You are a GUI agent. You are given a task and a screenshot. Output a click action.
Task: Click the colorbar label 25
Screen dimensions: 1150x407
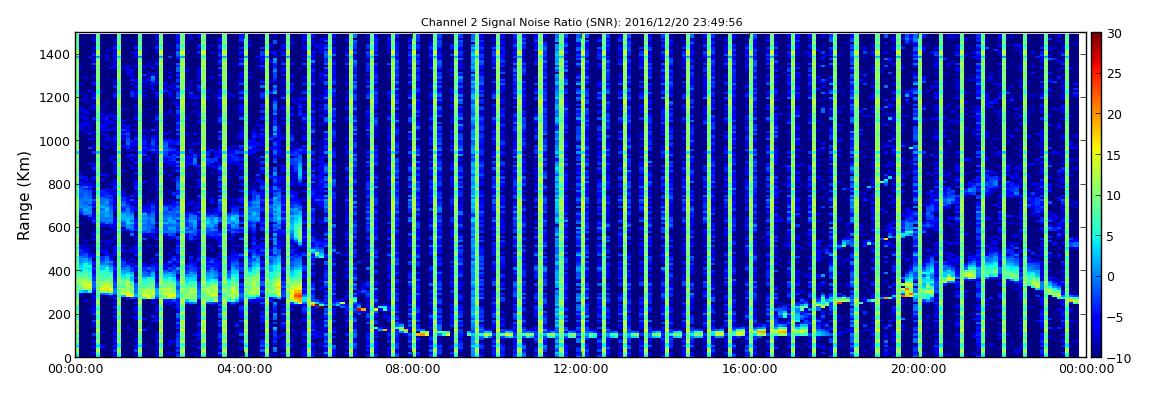point(1115,74)
